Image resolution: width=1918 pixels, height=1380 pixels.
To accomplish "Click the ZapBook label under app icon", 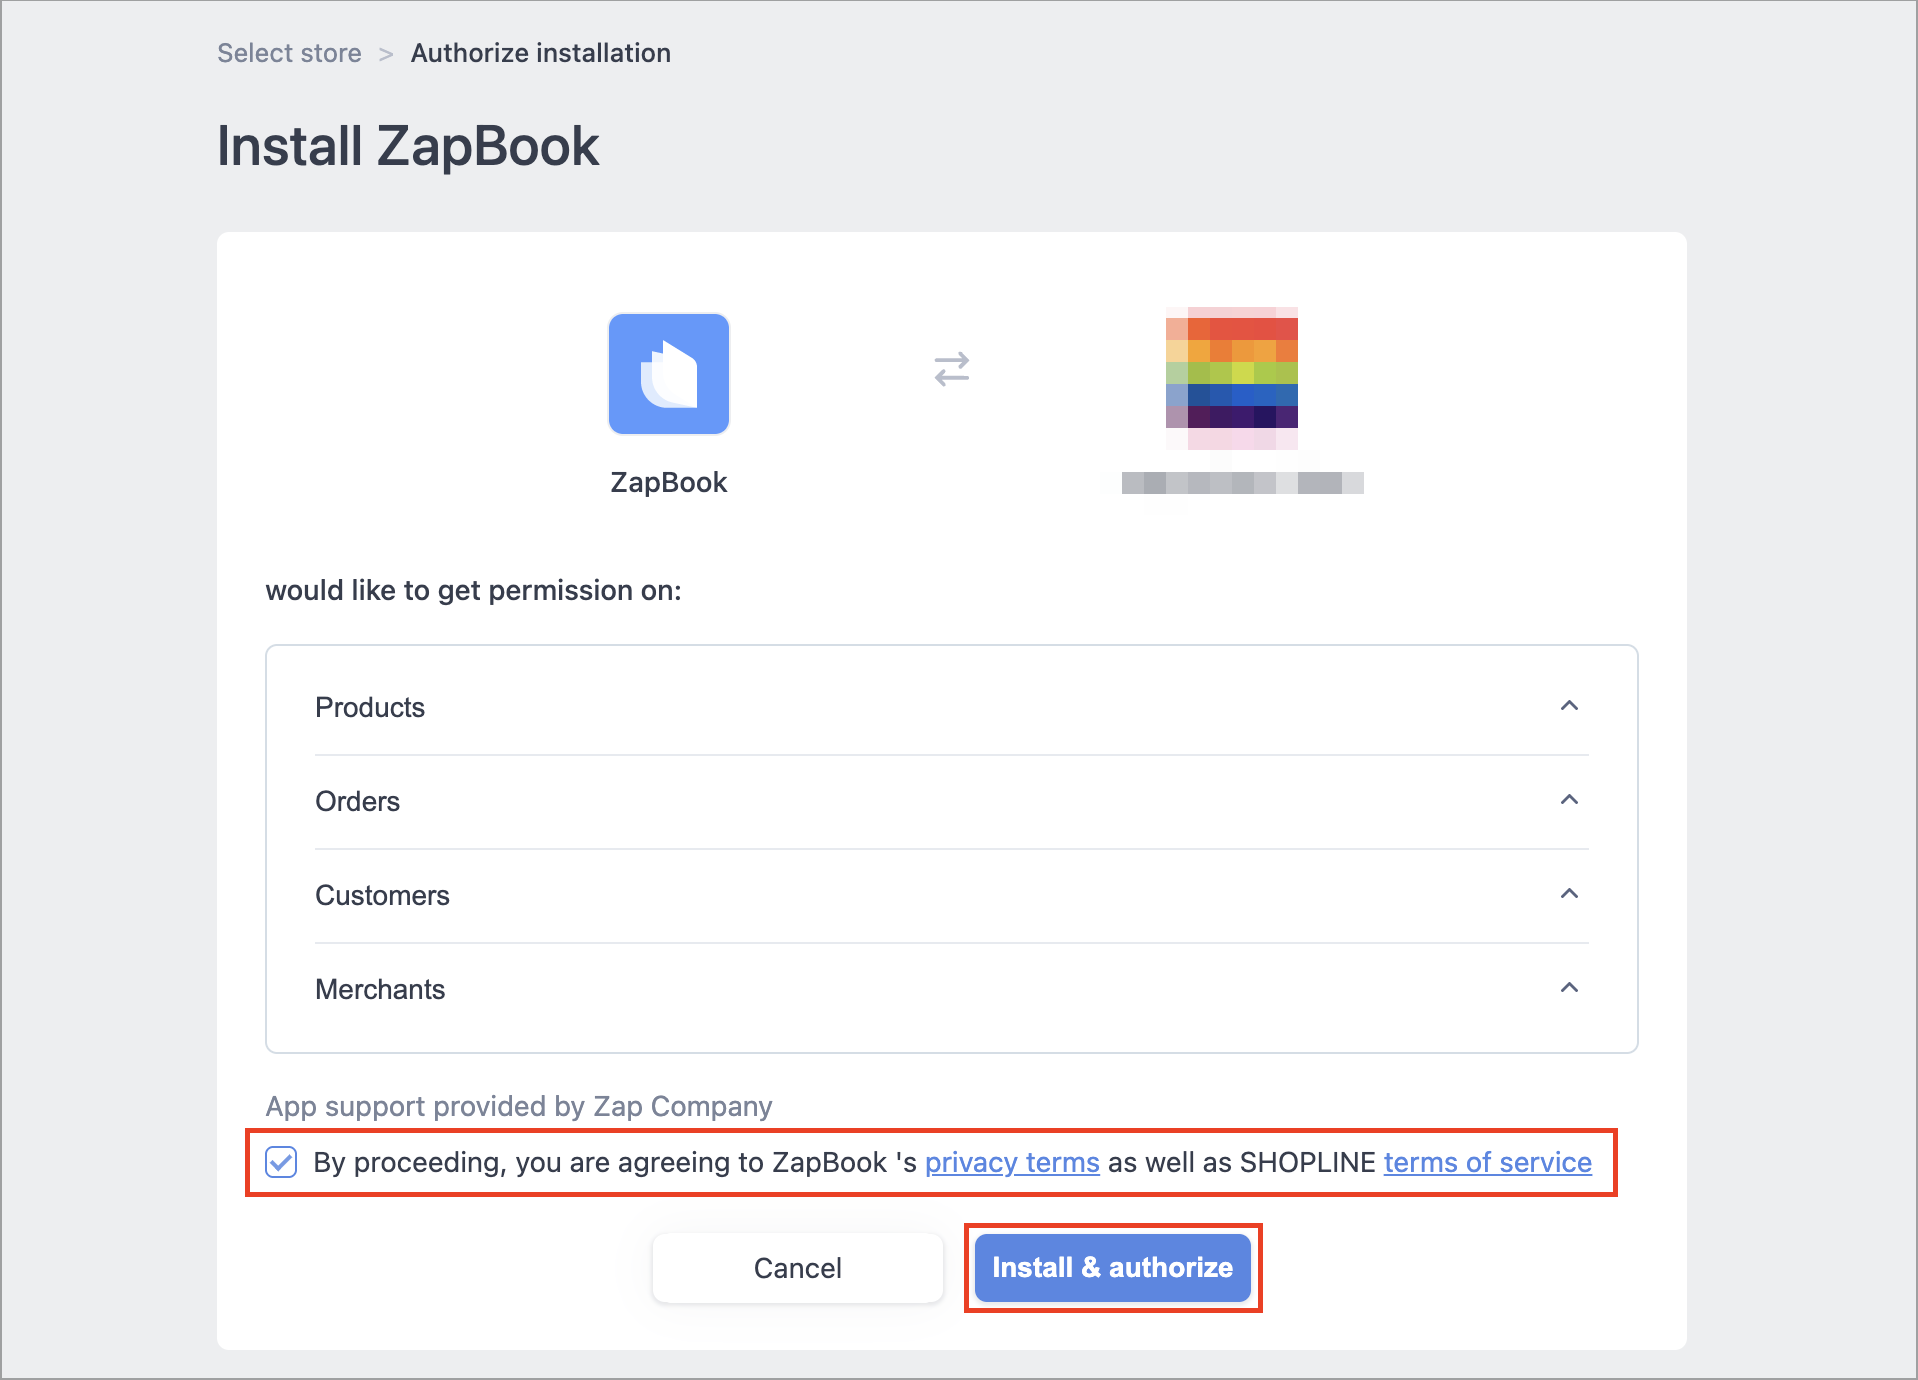I will [669, 482].
